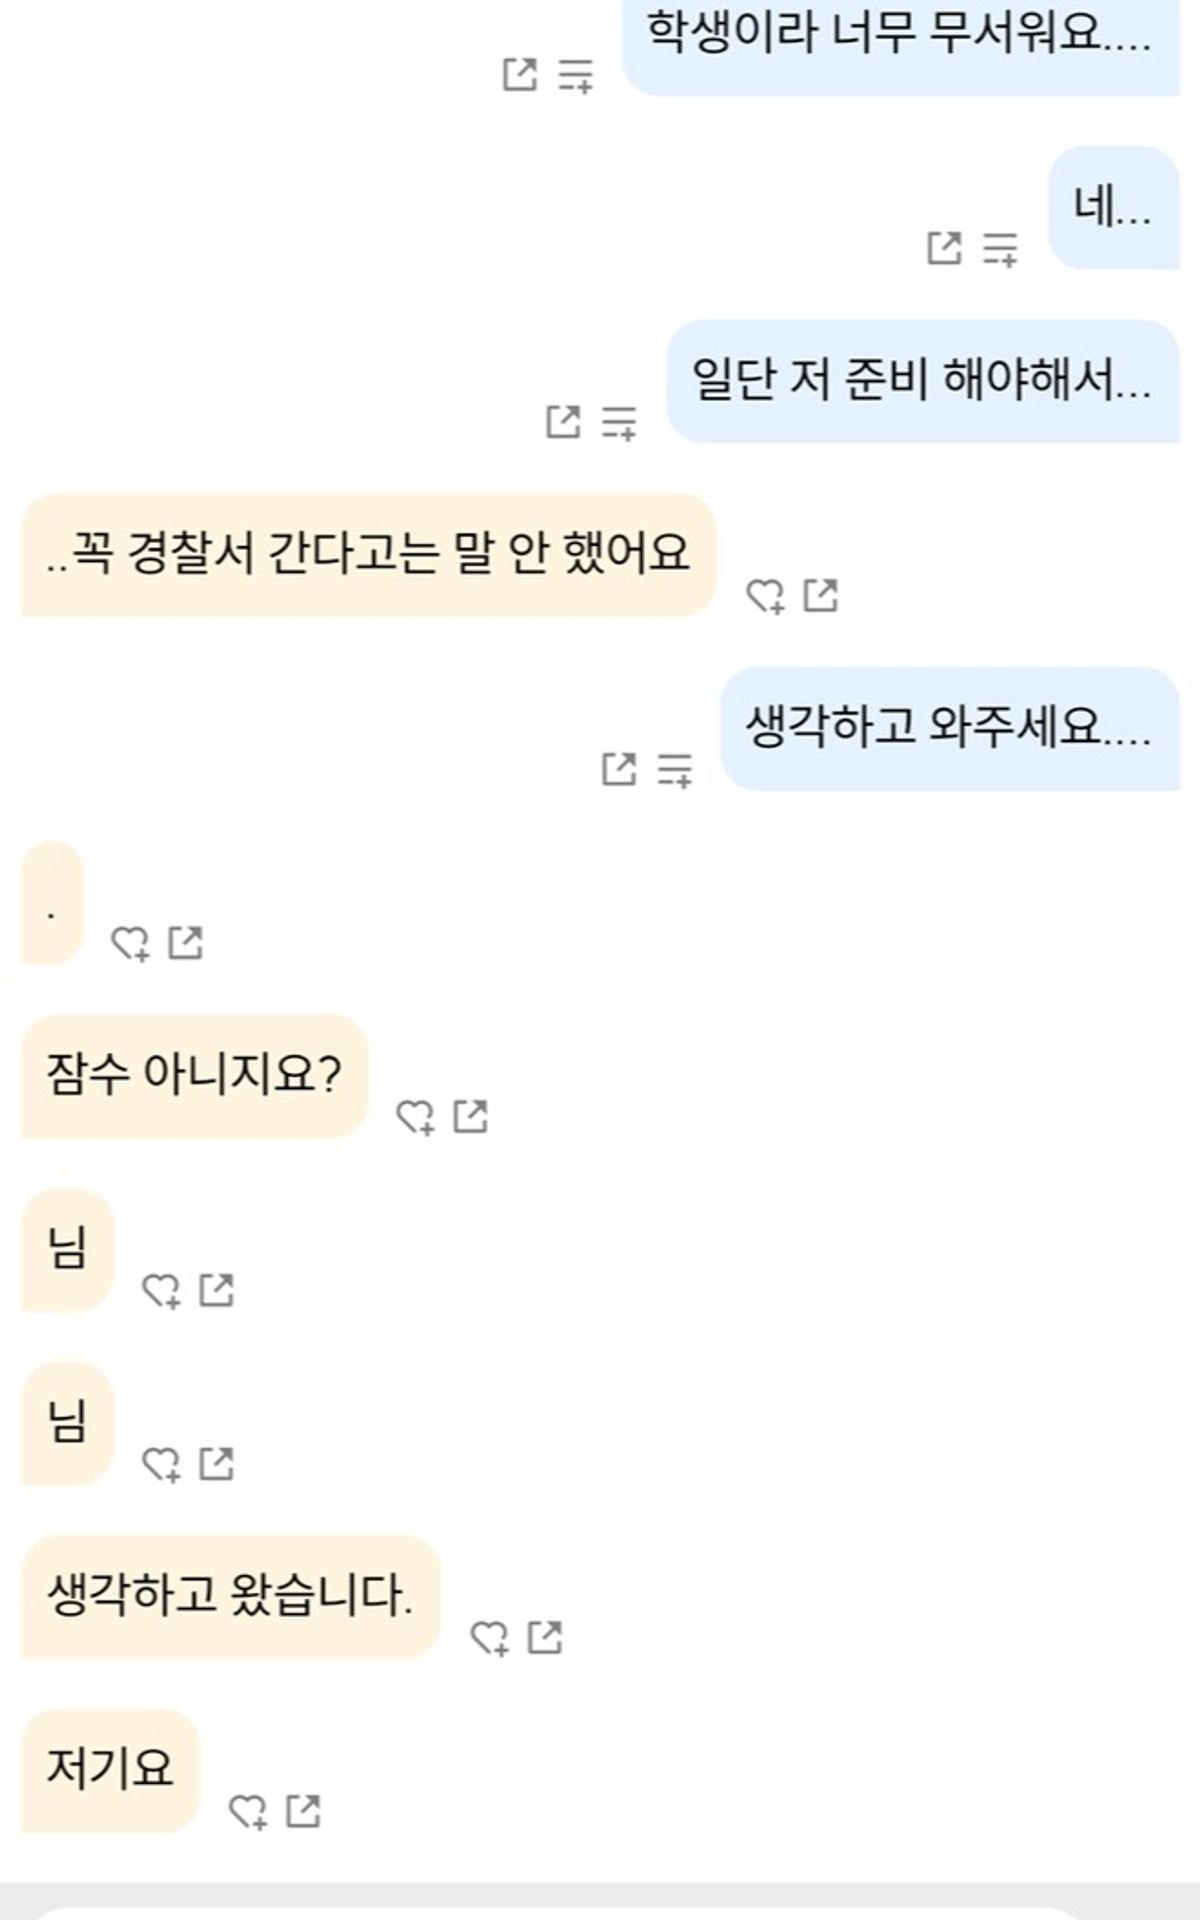Share the '잠수 아니지요?' message

tap(471, 1116)
